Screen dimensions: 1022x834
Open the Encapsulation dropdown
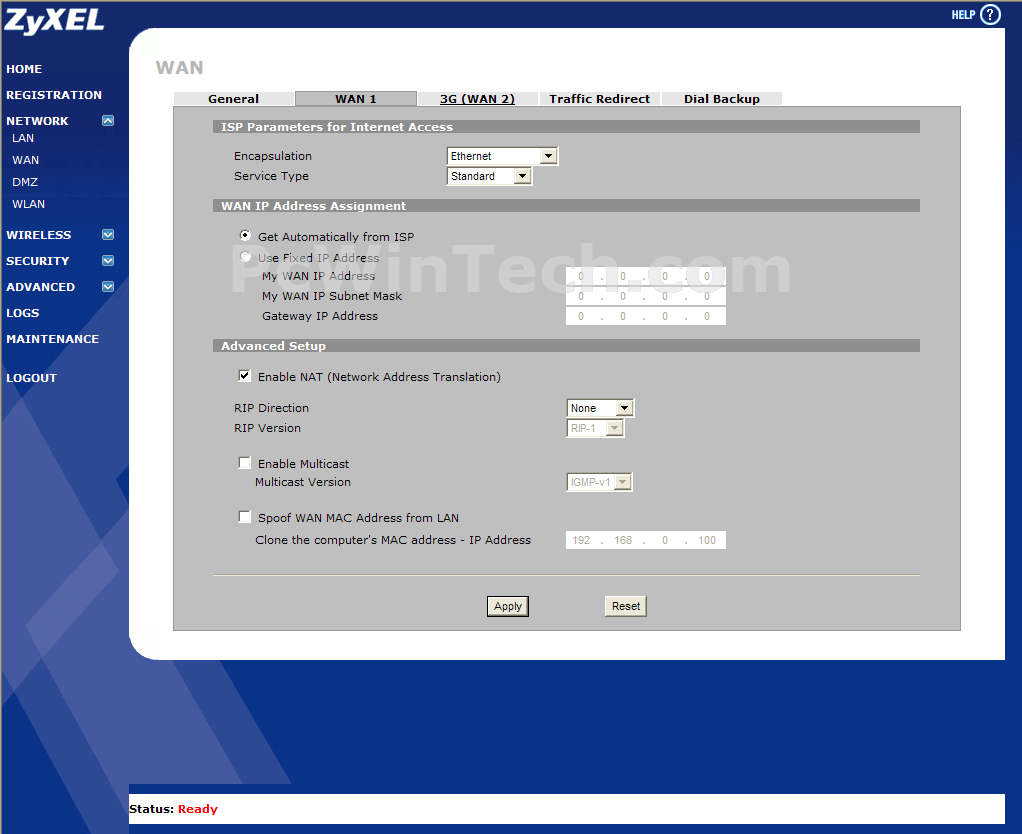click(502, 156)
